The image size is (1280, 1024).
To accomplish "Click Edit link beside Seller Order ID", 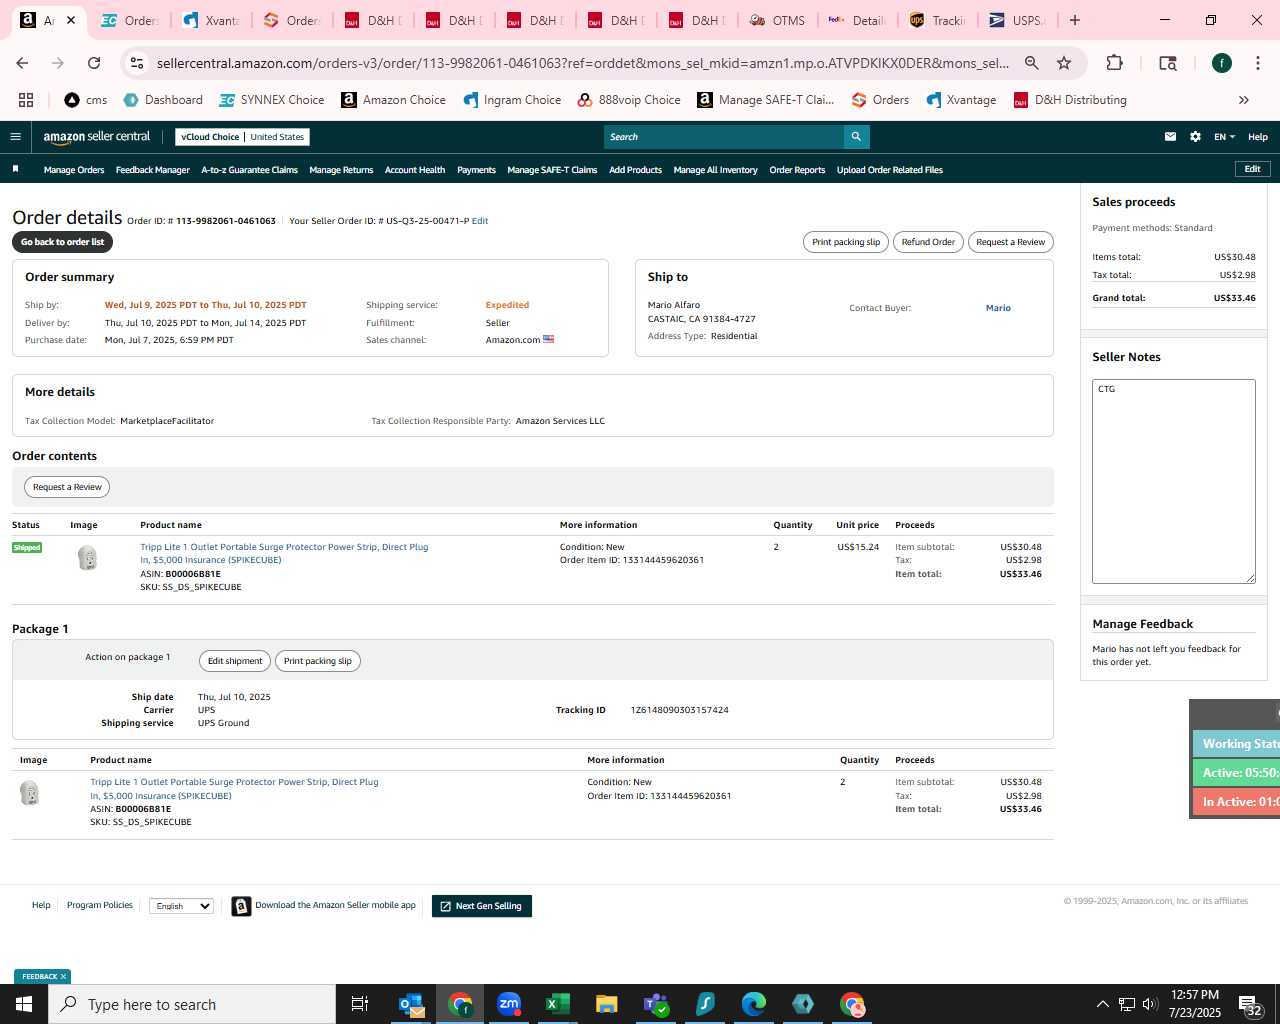I will [480, 221].
